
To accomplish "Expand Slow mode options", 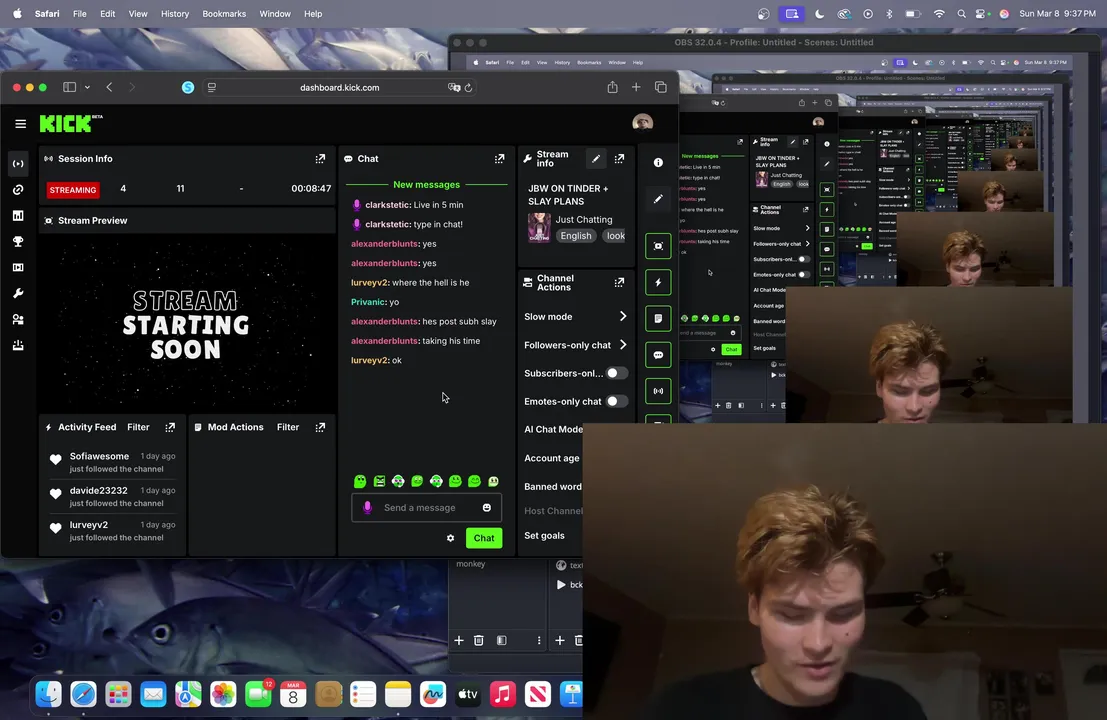I will pos(575,316).
